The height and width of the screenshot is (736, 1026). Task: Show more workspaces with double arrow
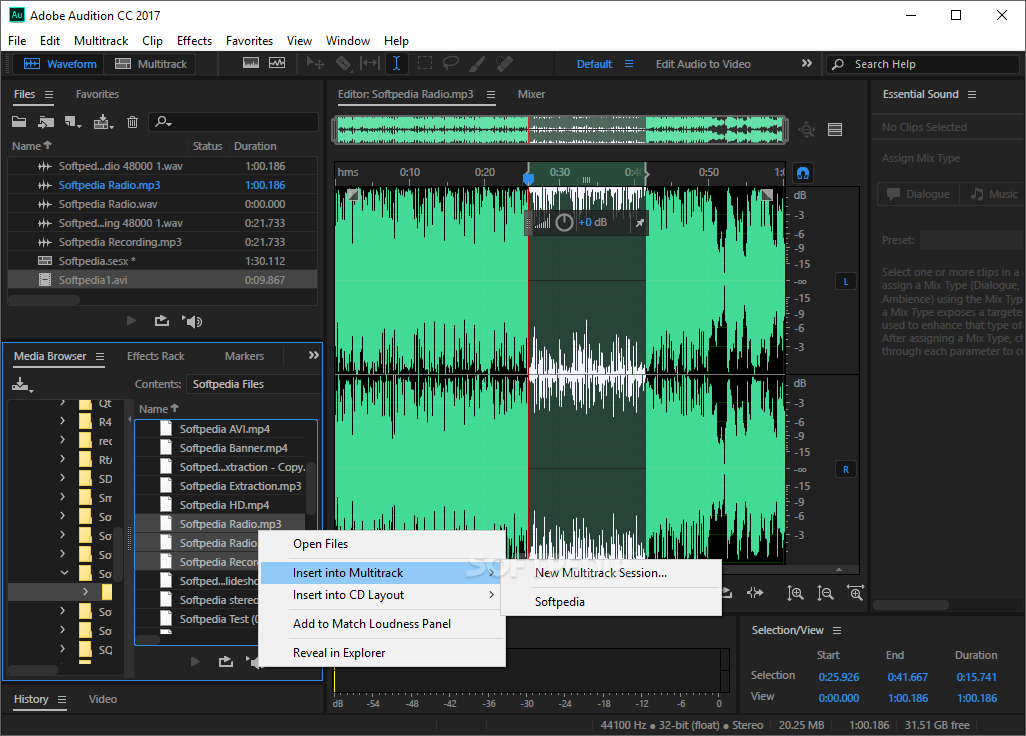point(807,63)
